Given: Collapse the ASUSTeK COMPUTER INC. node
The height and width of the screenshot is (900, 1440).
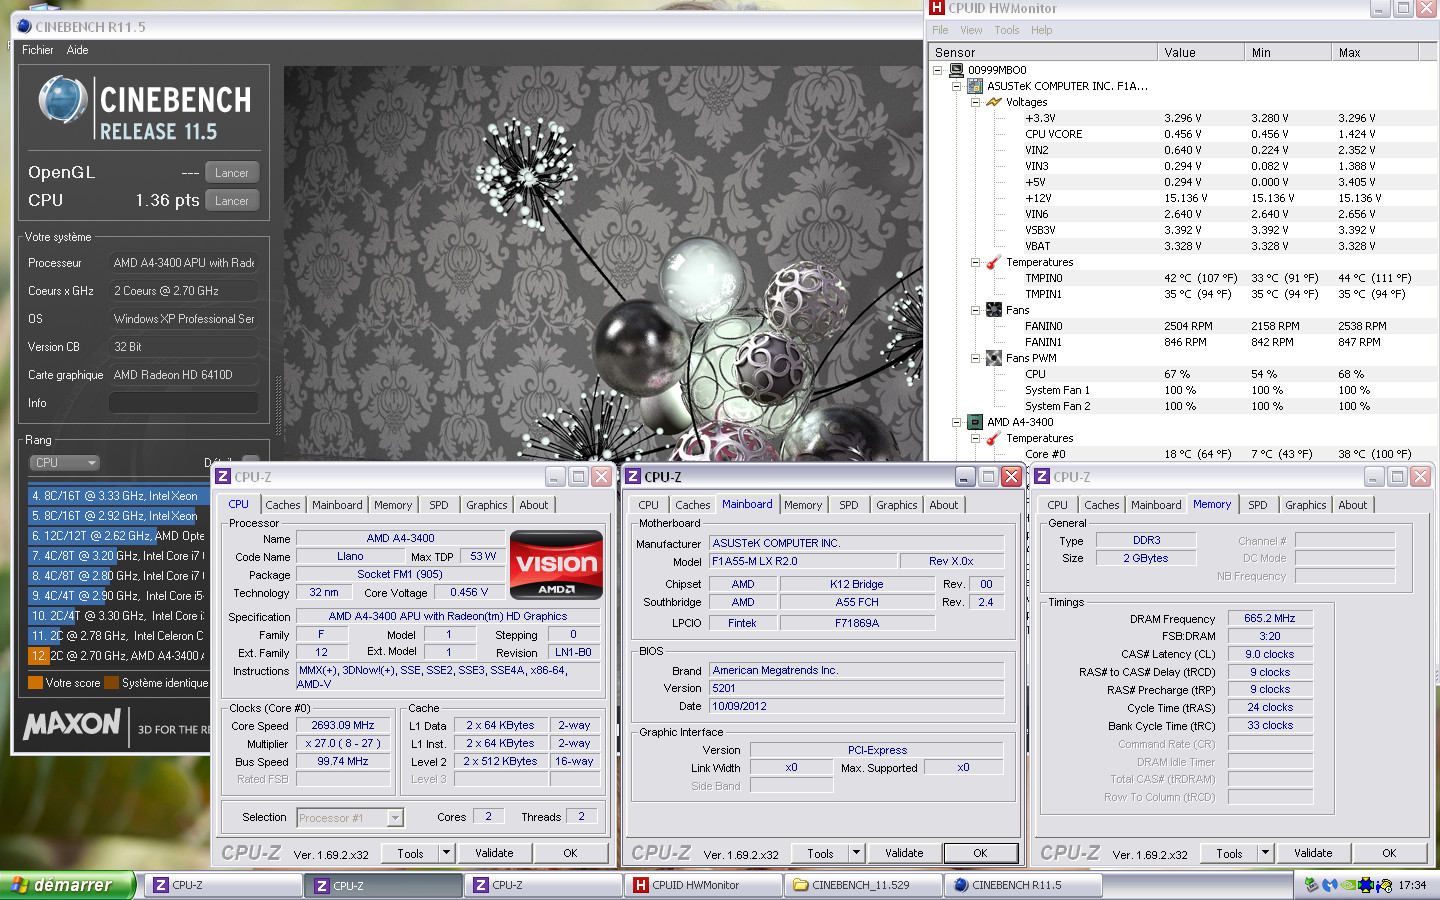Looking at the screenshot, I should [x=956, y=86].
